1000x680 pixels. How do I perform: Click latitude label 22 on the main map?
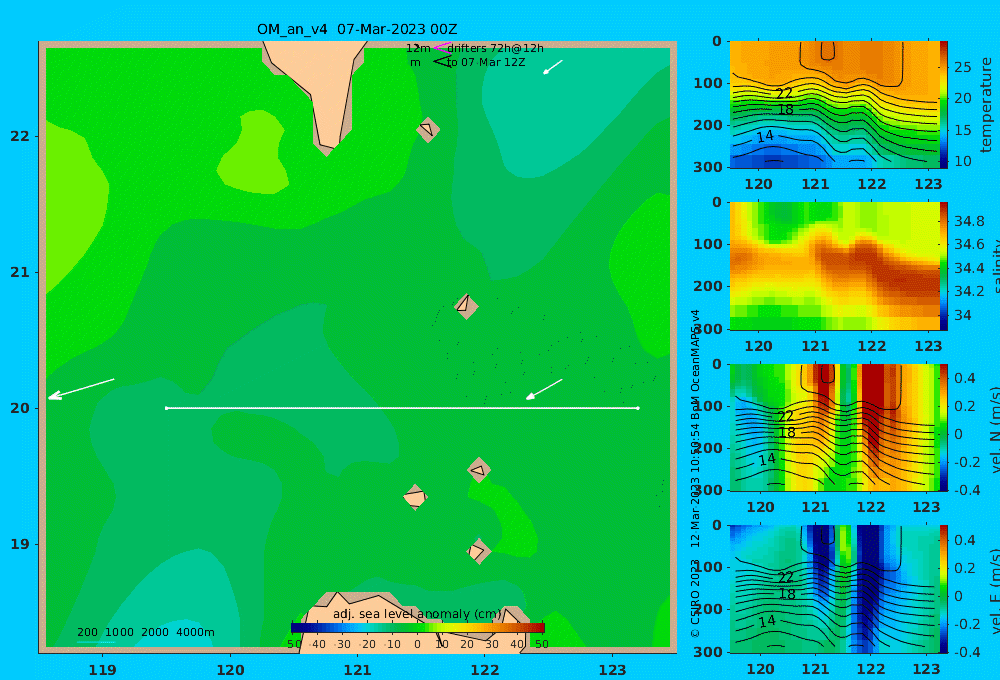coord(20,136)
